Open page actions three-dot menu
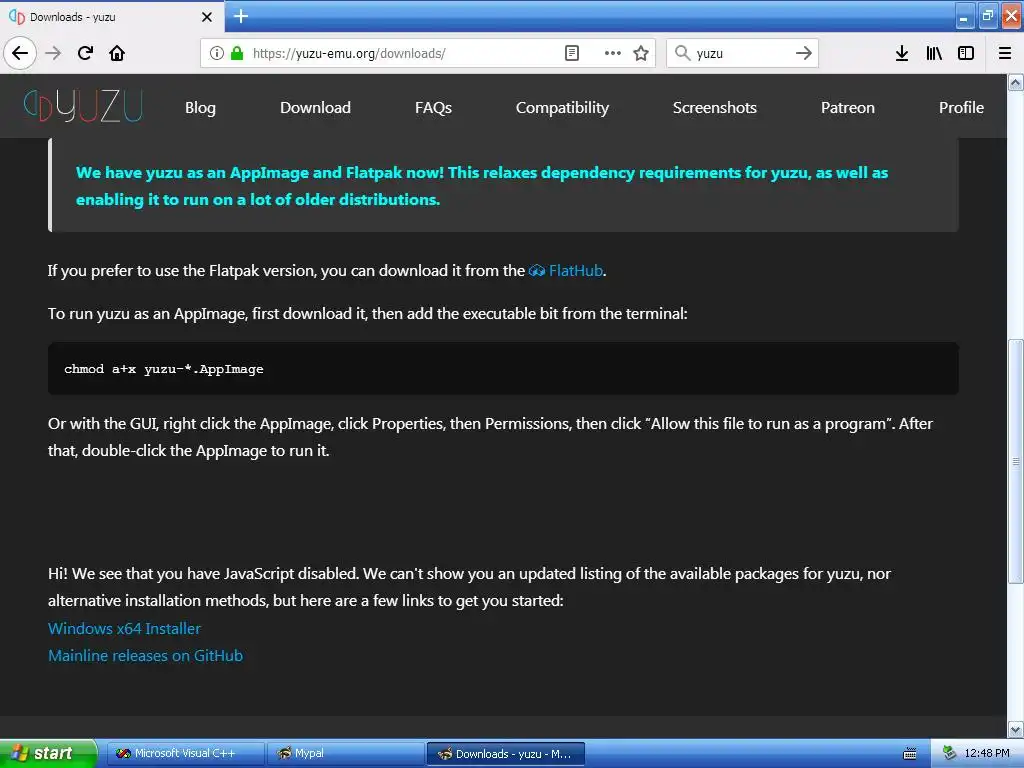This screenshot has height=768, width=1024. (613, 53)
